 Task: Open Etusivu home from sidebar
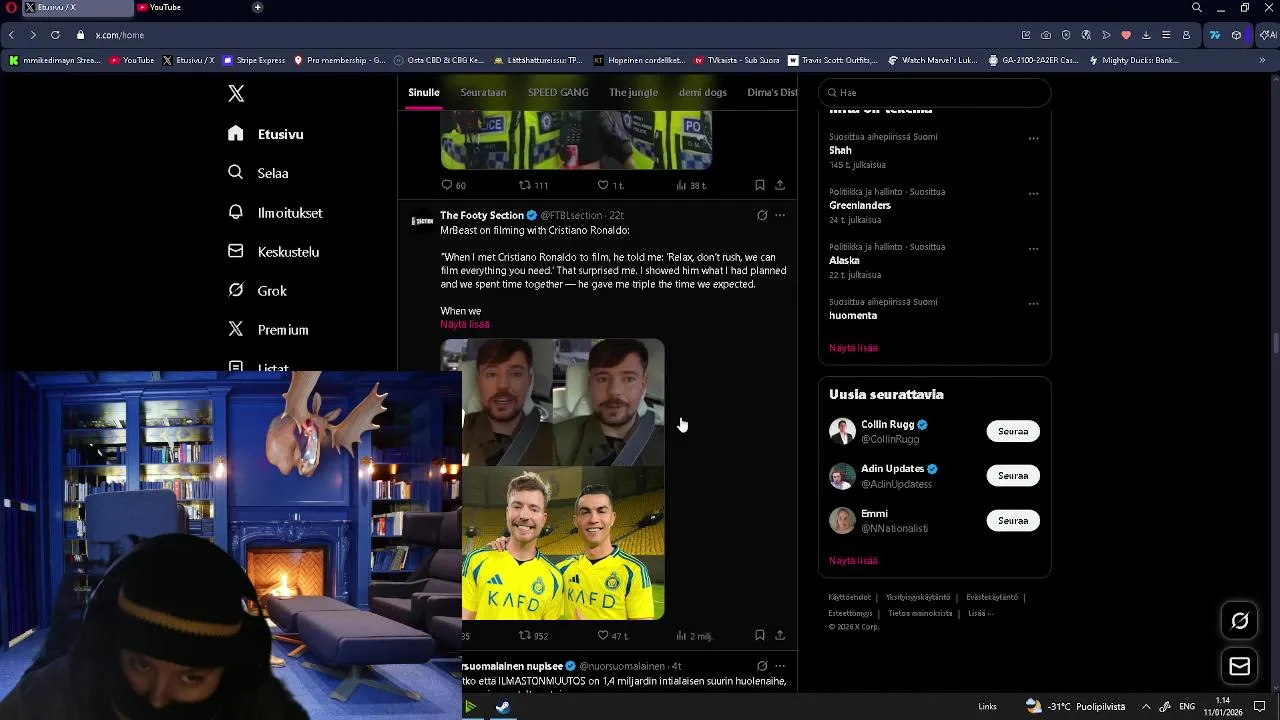point(266,134)
